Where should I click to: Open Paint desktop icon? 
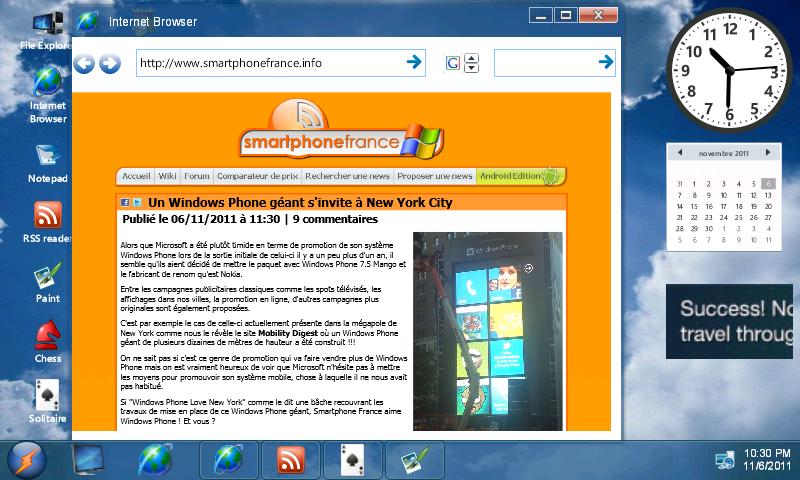[47, 283]
